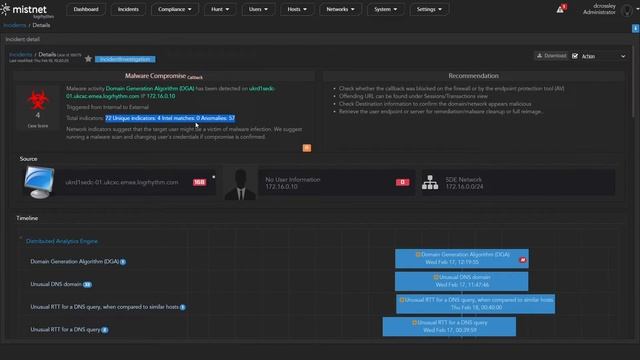Image resolution: width=640 pixels, height=360 pixels.
Task: Select the source computer monitor icon
Action: click(39, 182)
